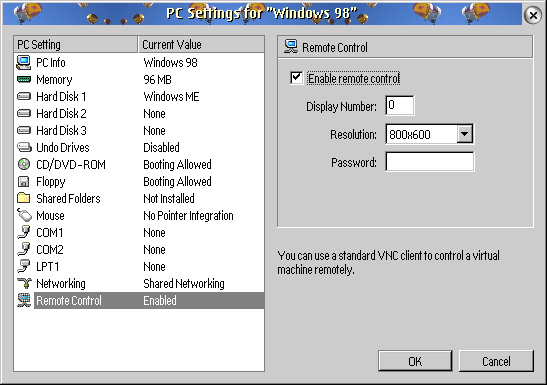The width and height of the screenshot is (547, 385).
Task: Select the Remote Control setting row
Action: 139,300
